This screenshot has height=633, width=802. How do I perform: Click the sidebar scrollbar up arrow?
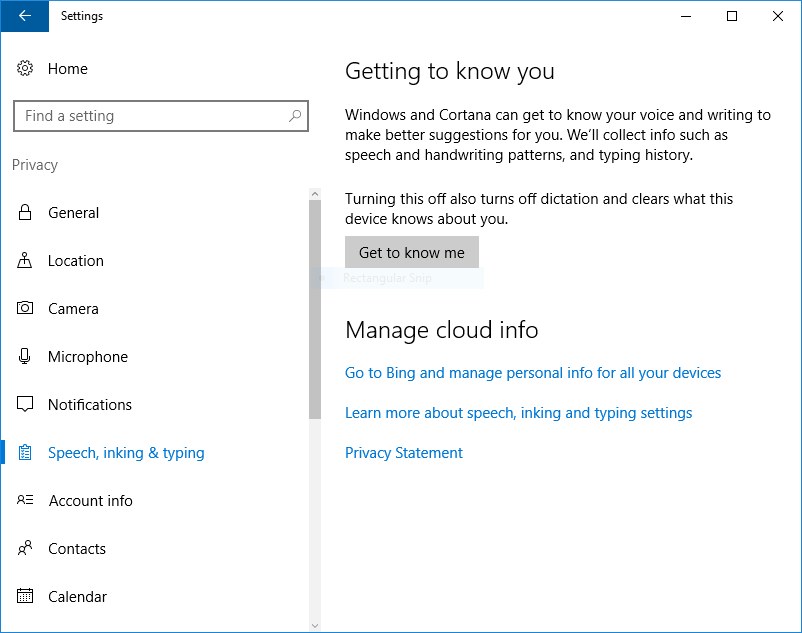[x=315, y=194]
